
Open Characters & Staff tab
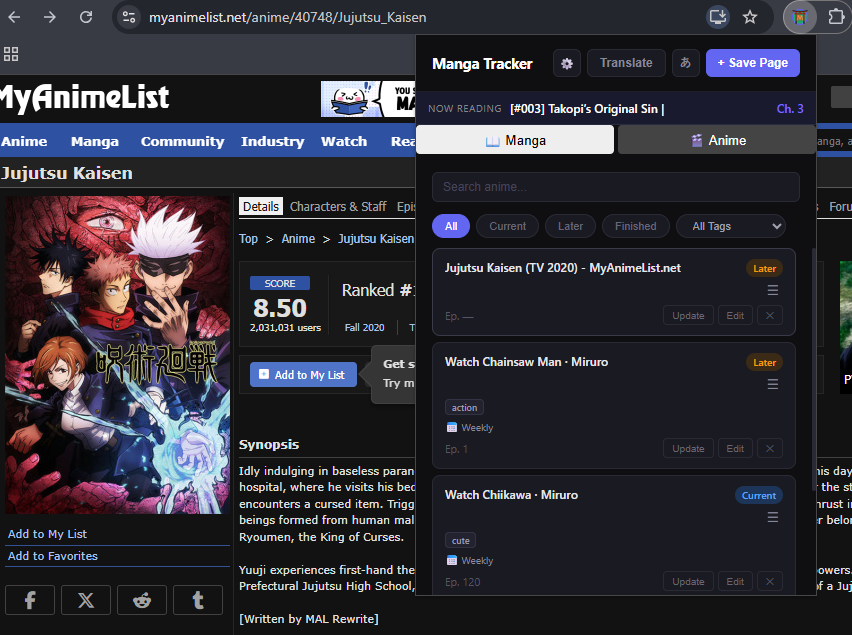point(338,206)
